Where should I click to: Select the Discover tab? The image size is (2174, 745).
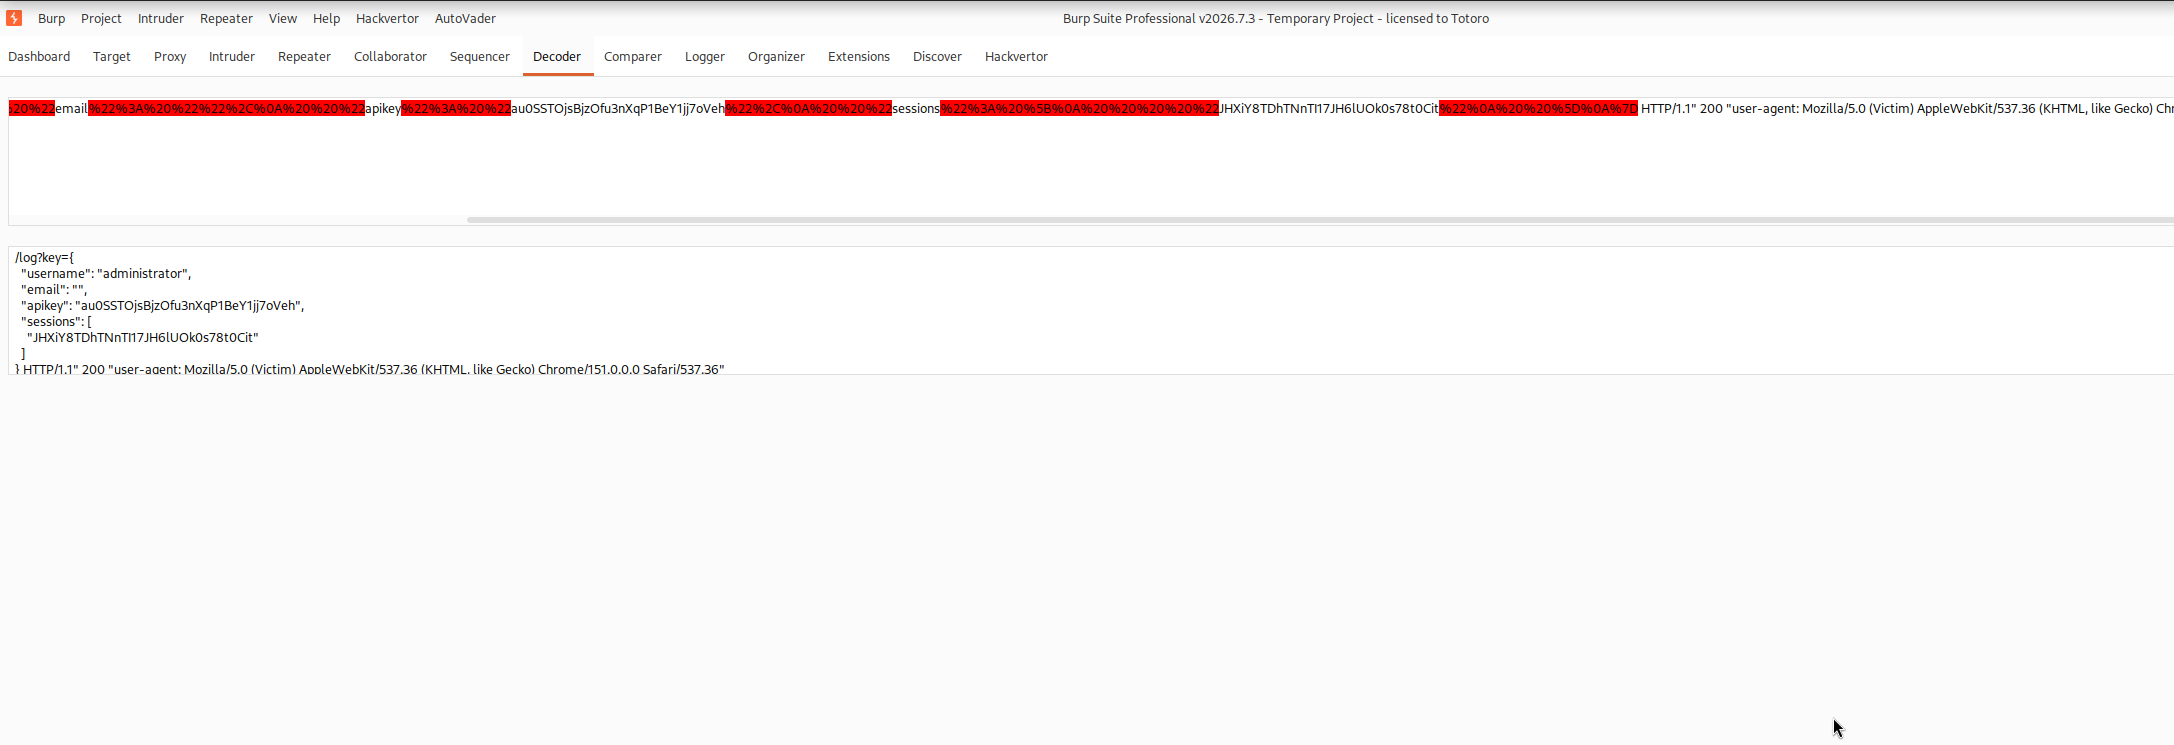[937, 56]
